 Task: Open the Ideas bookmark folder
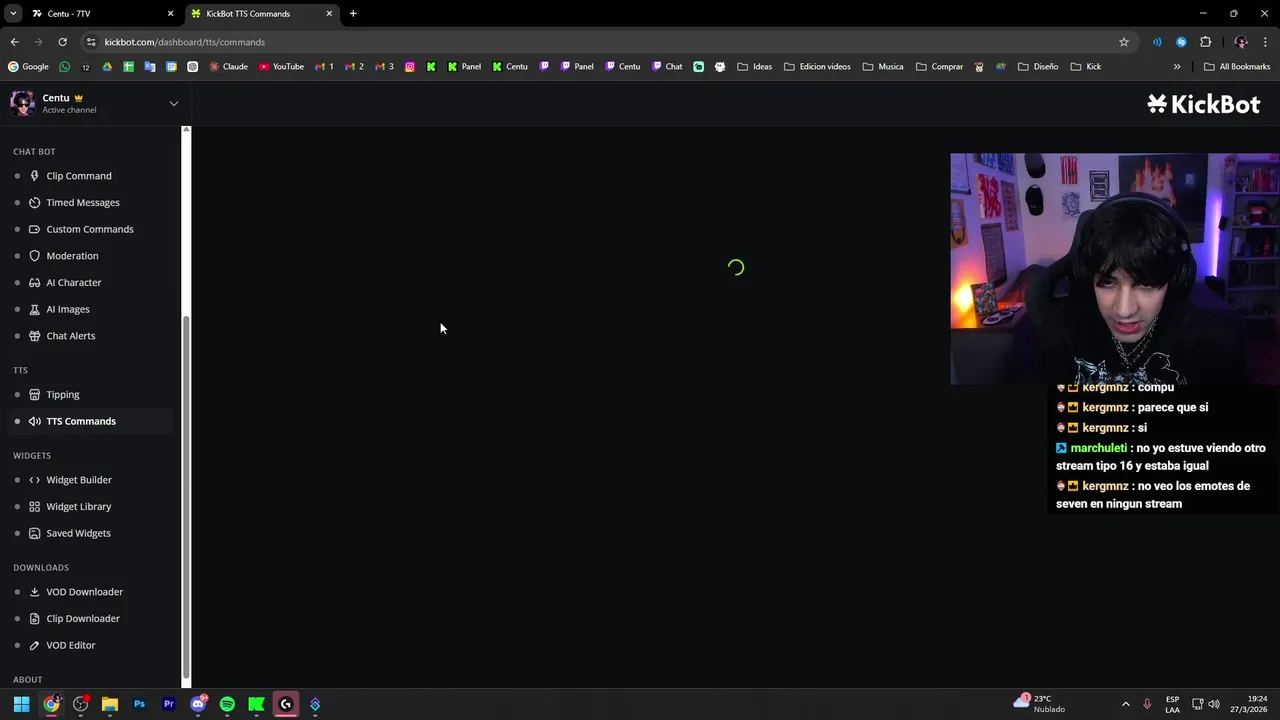click(755, 67)
